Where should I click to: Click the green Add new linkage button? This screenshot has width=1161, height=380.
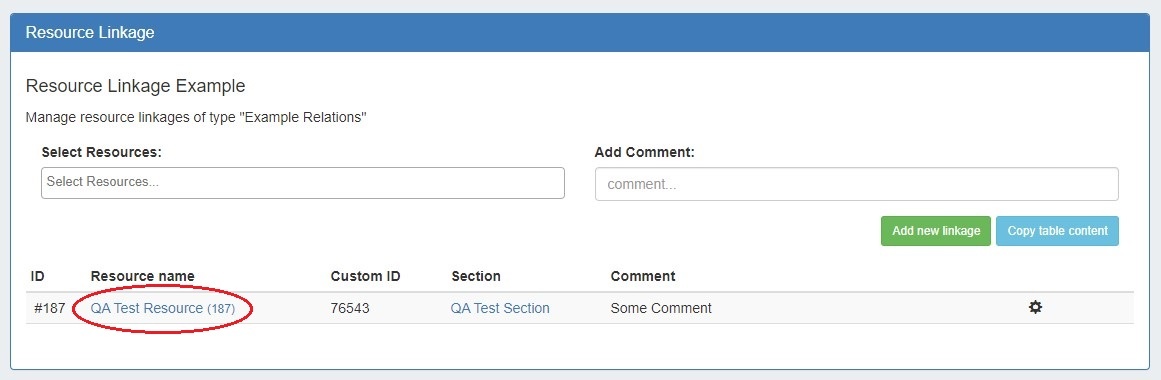pyautogui.click(x=936, y=231)
